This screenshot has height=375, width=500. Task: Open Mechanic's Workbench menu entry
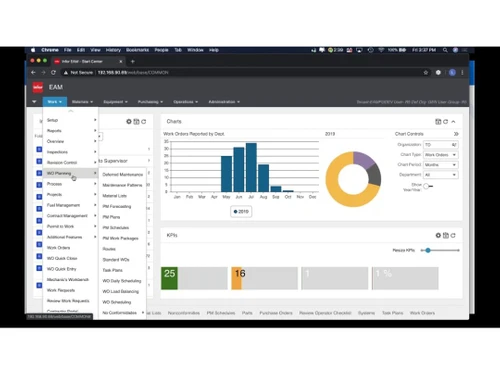(x=71, y=280)
